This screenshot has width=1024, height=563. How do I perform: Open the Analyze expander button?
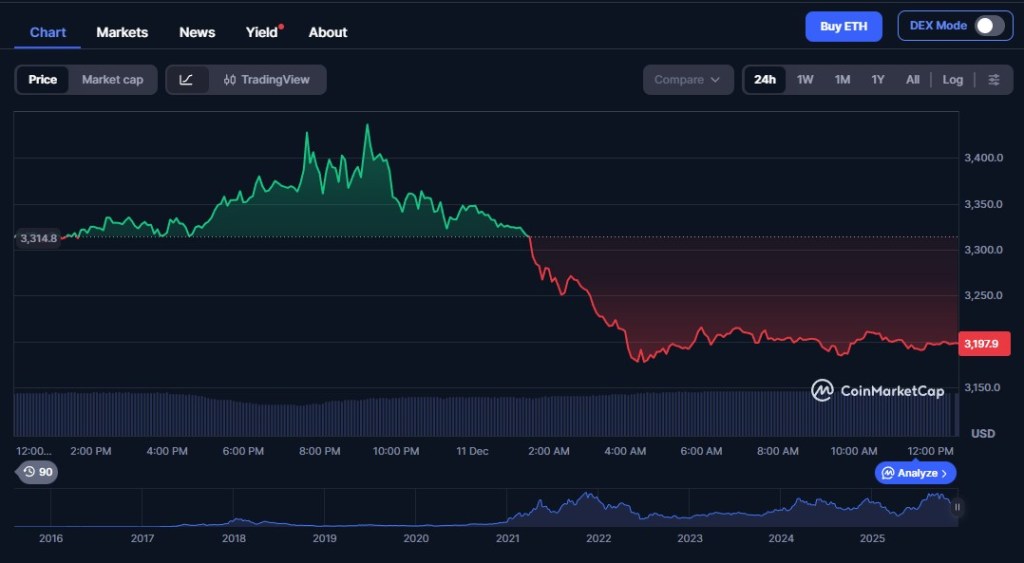pyautogui.click(x=915, y=473)
